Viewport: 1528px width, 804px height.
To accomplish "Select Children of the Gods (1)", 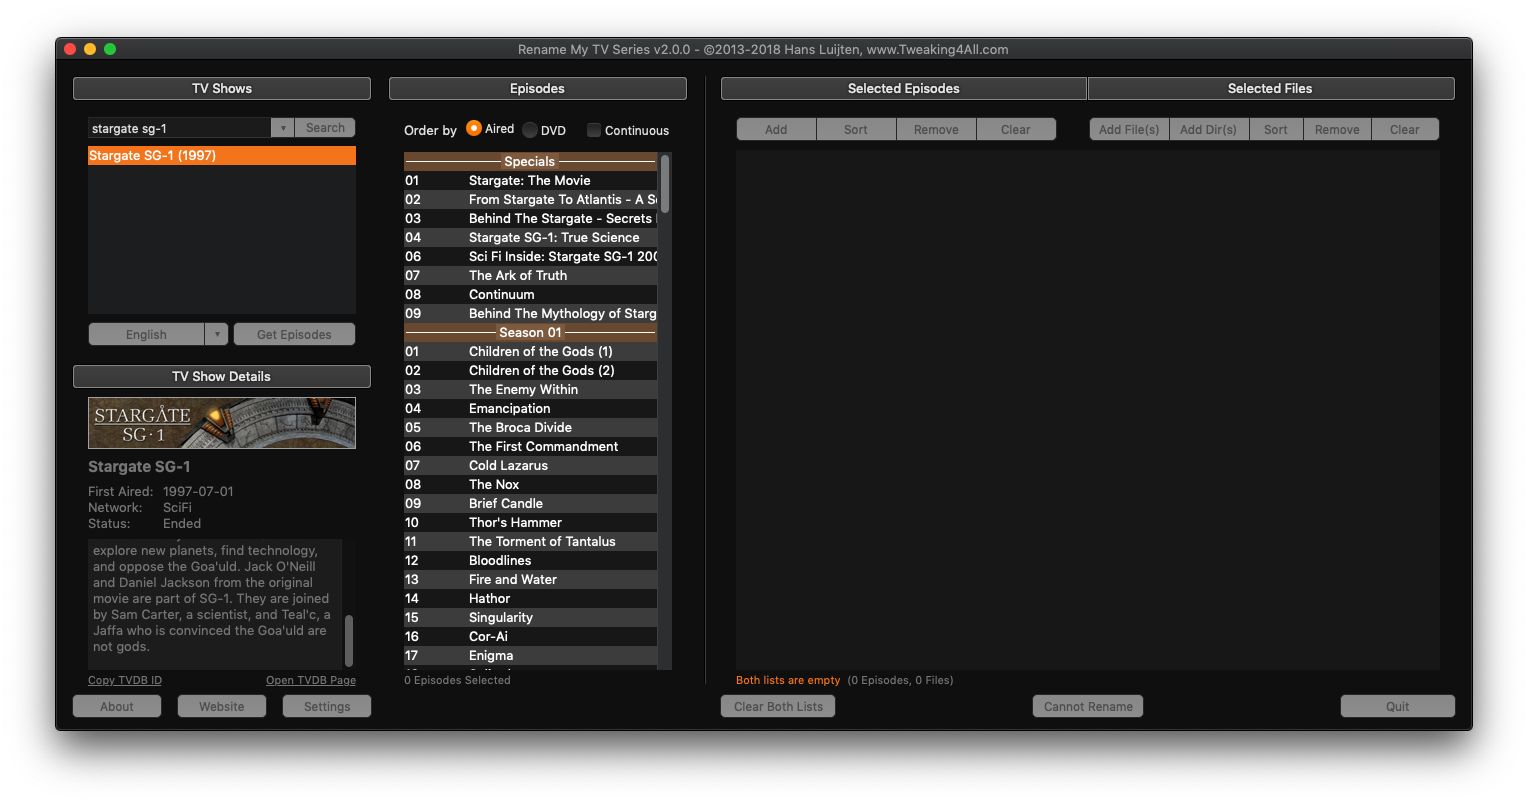I will [x=530, y=351].
